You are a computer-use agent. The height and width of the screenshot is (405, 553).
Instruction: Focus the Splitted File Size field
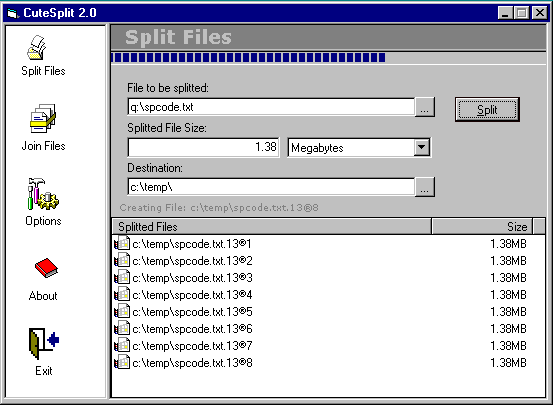pos(203,147)
